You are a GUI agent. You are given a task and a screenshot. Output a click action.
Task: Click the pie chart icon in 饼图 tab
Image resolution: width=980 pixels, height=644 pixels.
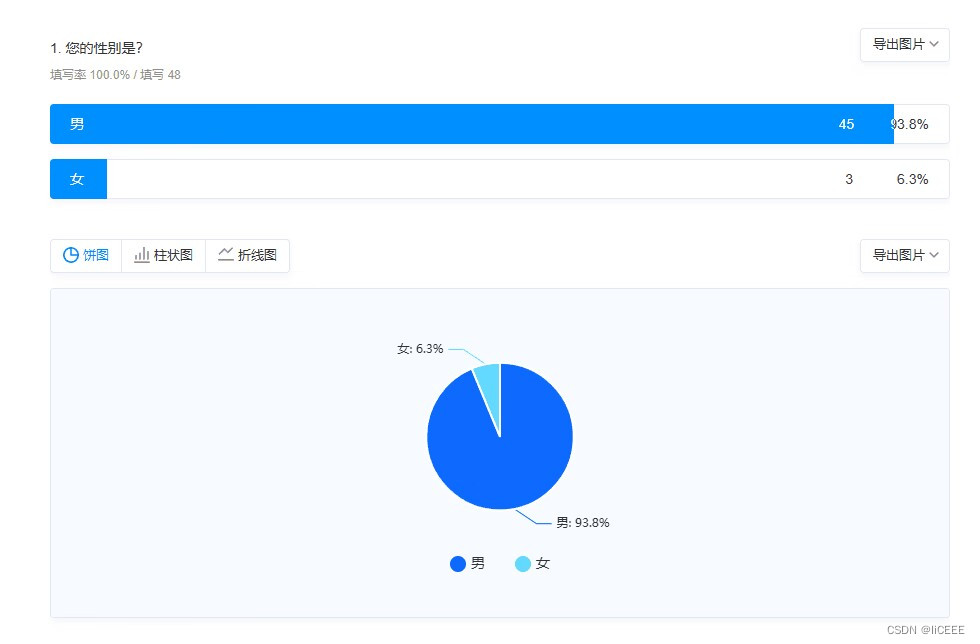coord(71,255)
